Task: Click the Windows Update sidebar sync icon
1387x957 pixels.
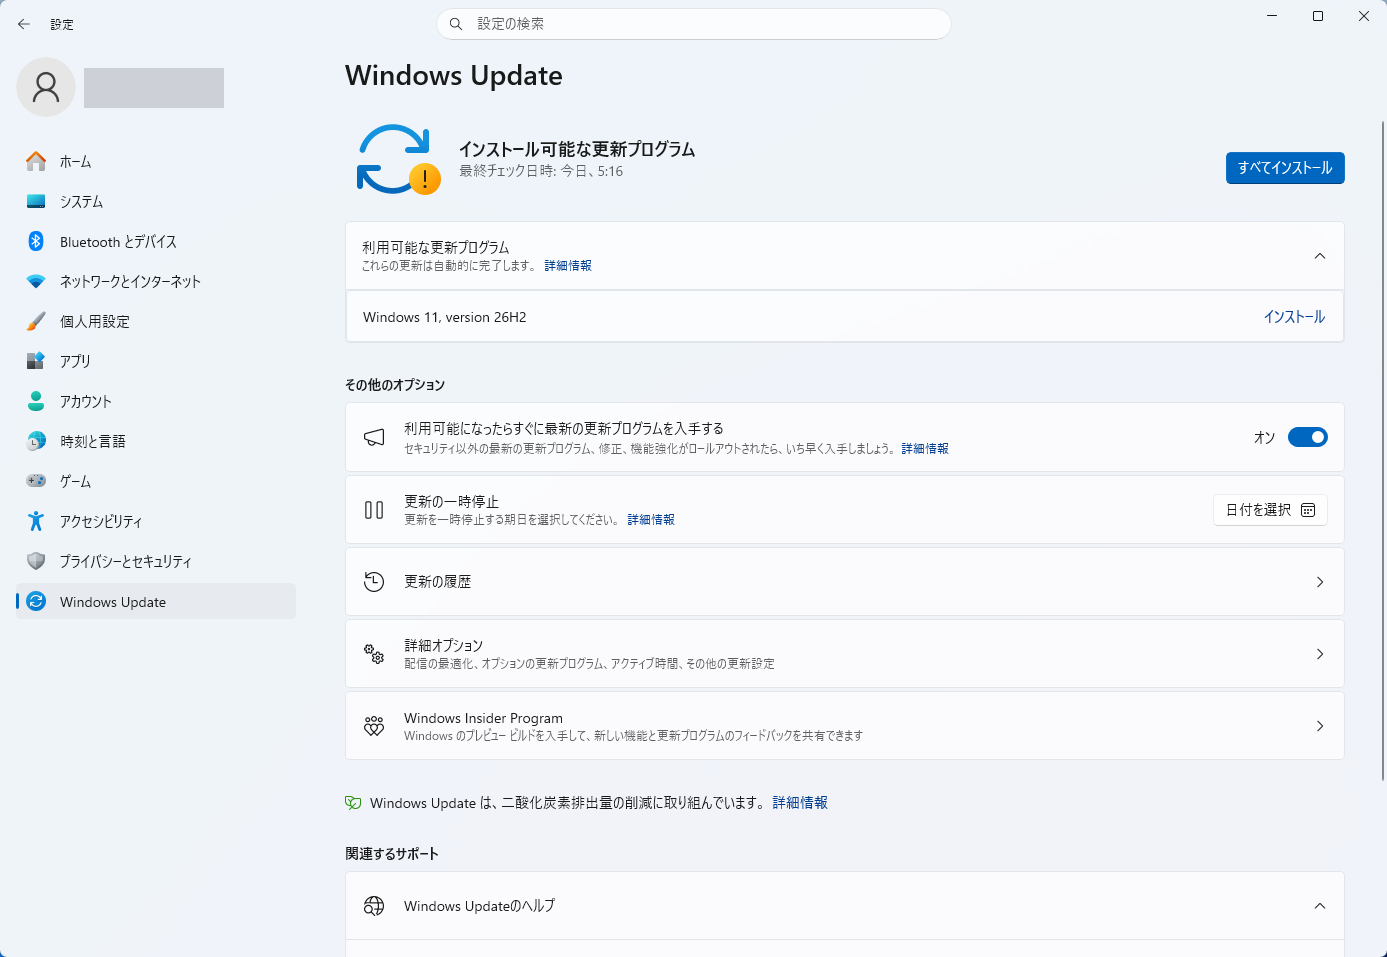Action: [36, 601]
